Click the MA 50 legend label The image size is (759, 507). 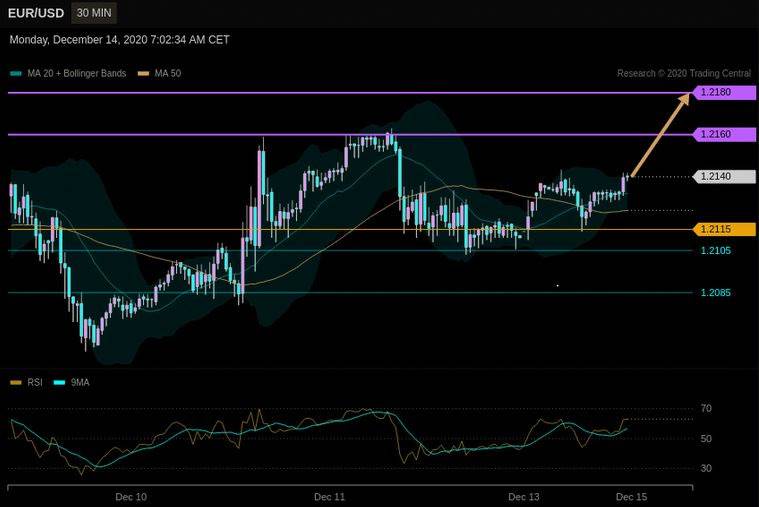click(x=167, y=74)
